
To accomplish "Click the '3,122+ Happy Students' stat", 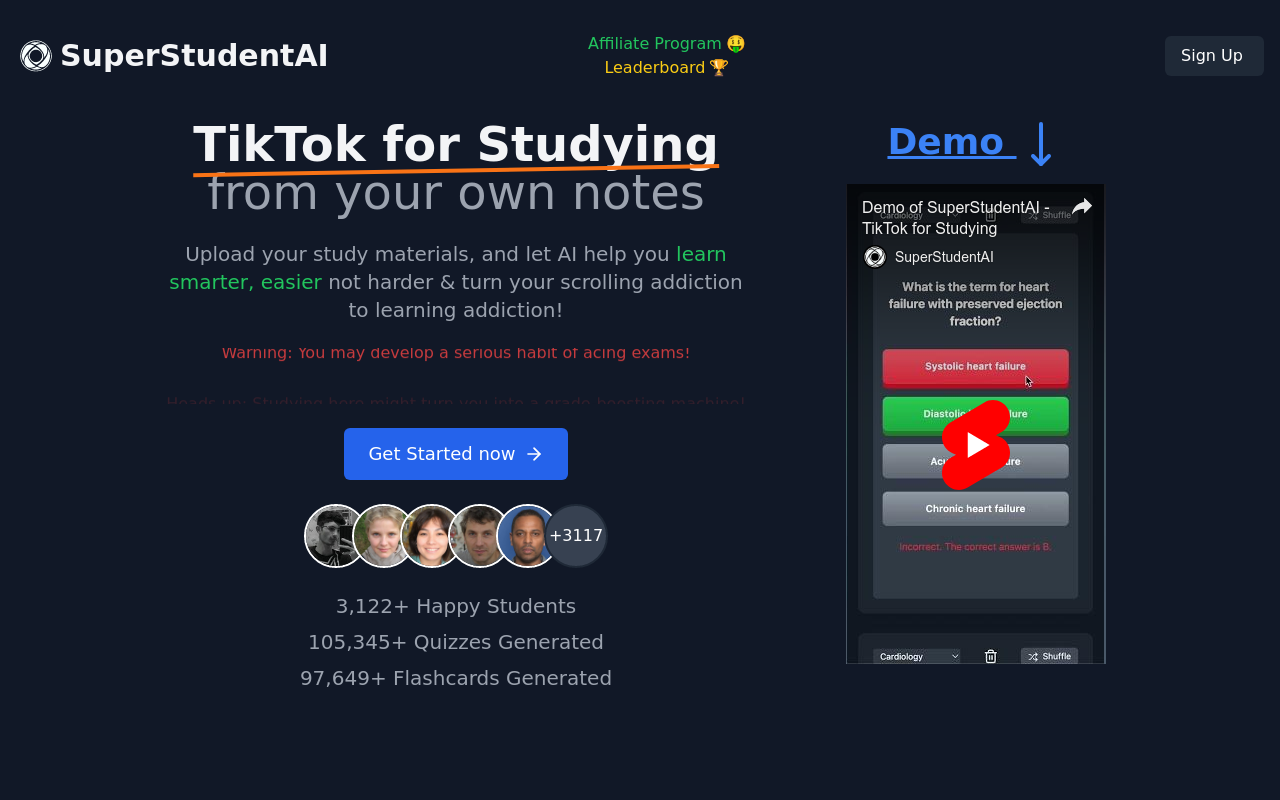I will tap(456, 606).
